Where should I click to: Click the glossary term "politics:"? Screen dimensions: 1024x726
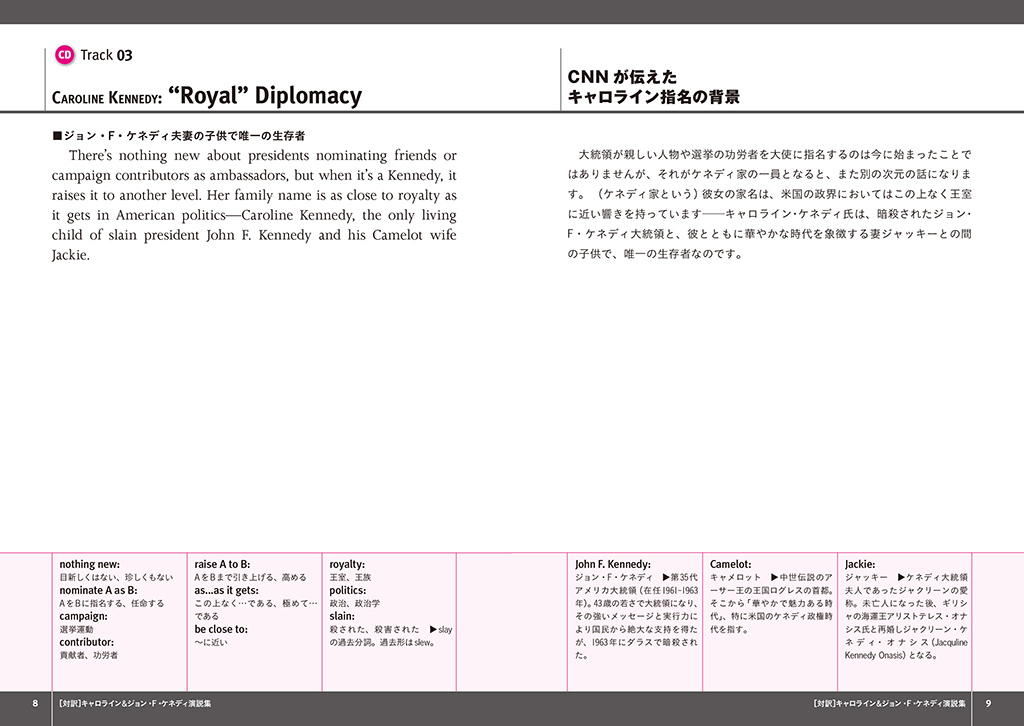point(347,590)
